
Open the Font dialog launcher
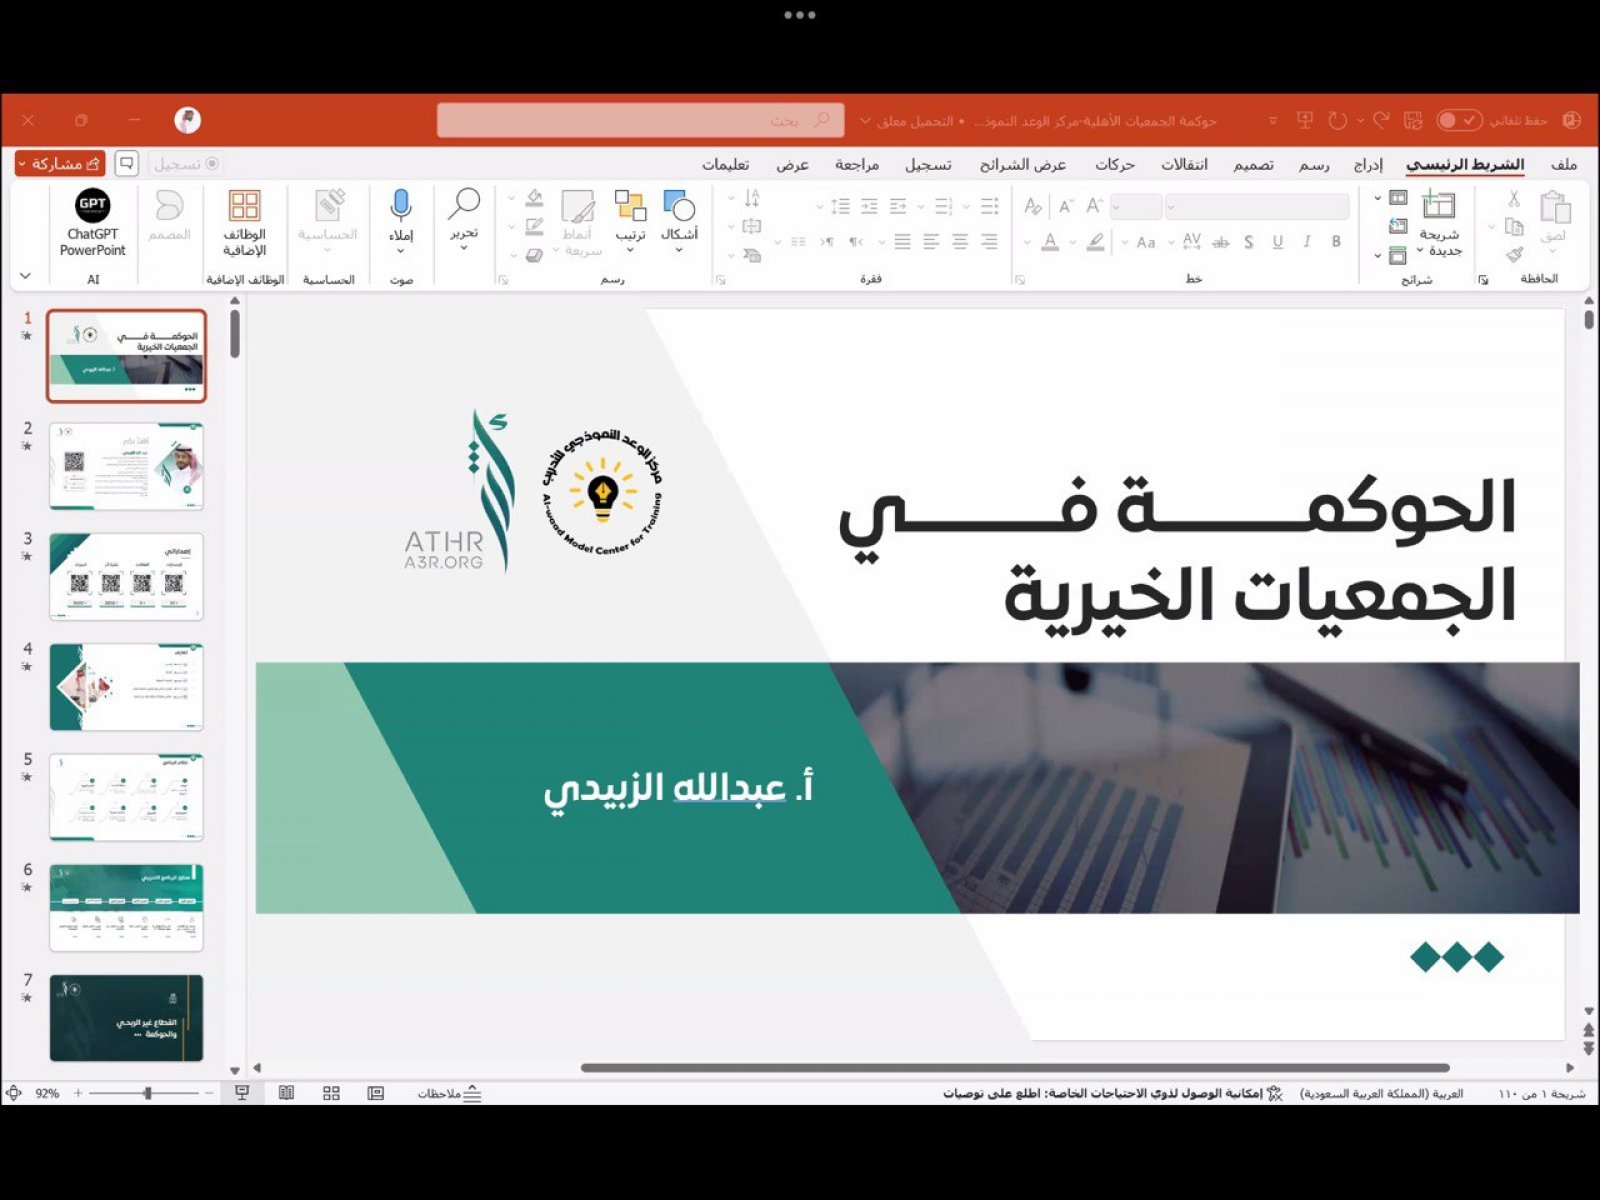tap(1019, 280)
